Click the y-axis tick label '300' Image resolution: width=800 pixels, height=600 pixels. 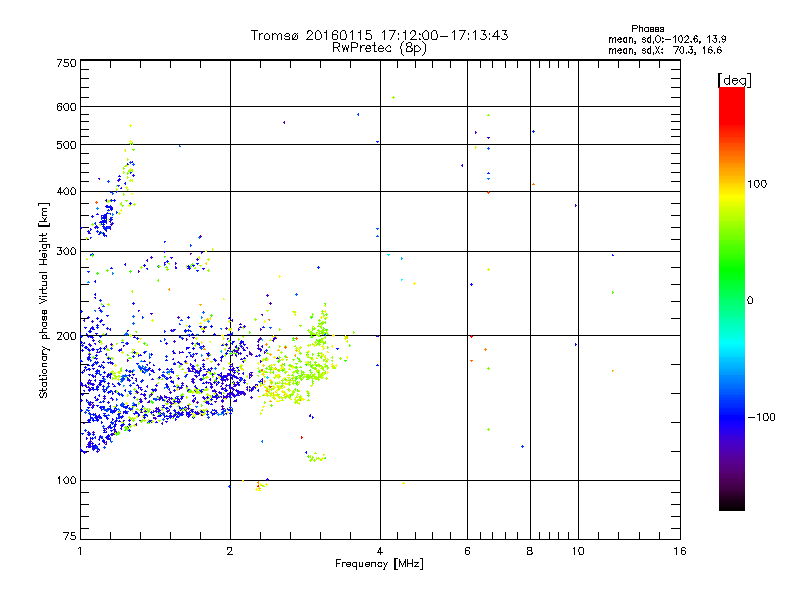point(67,252)
